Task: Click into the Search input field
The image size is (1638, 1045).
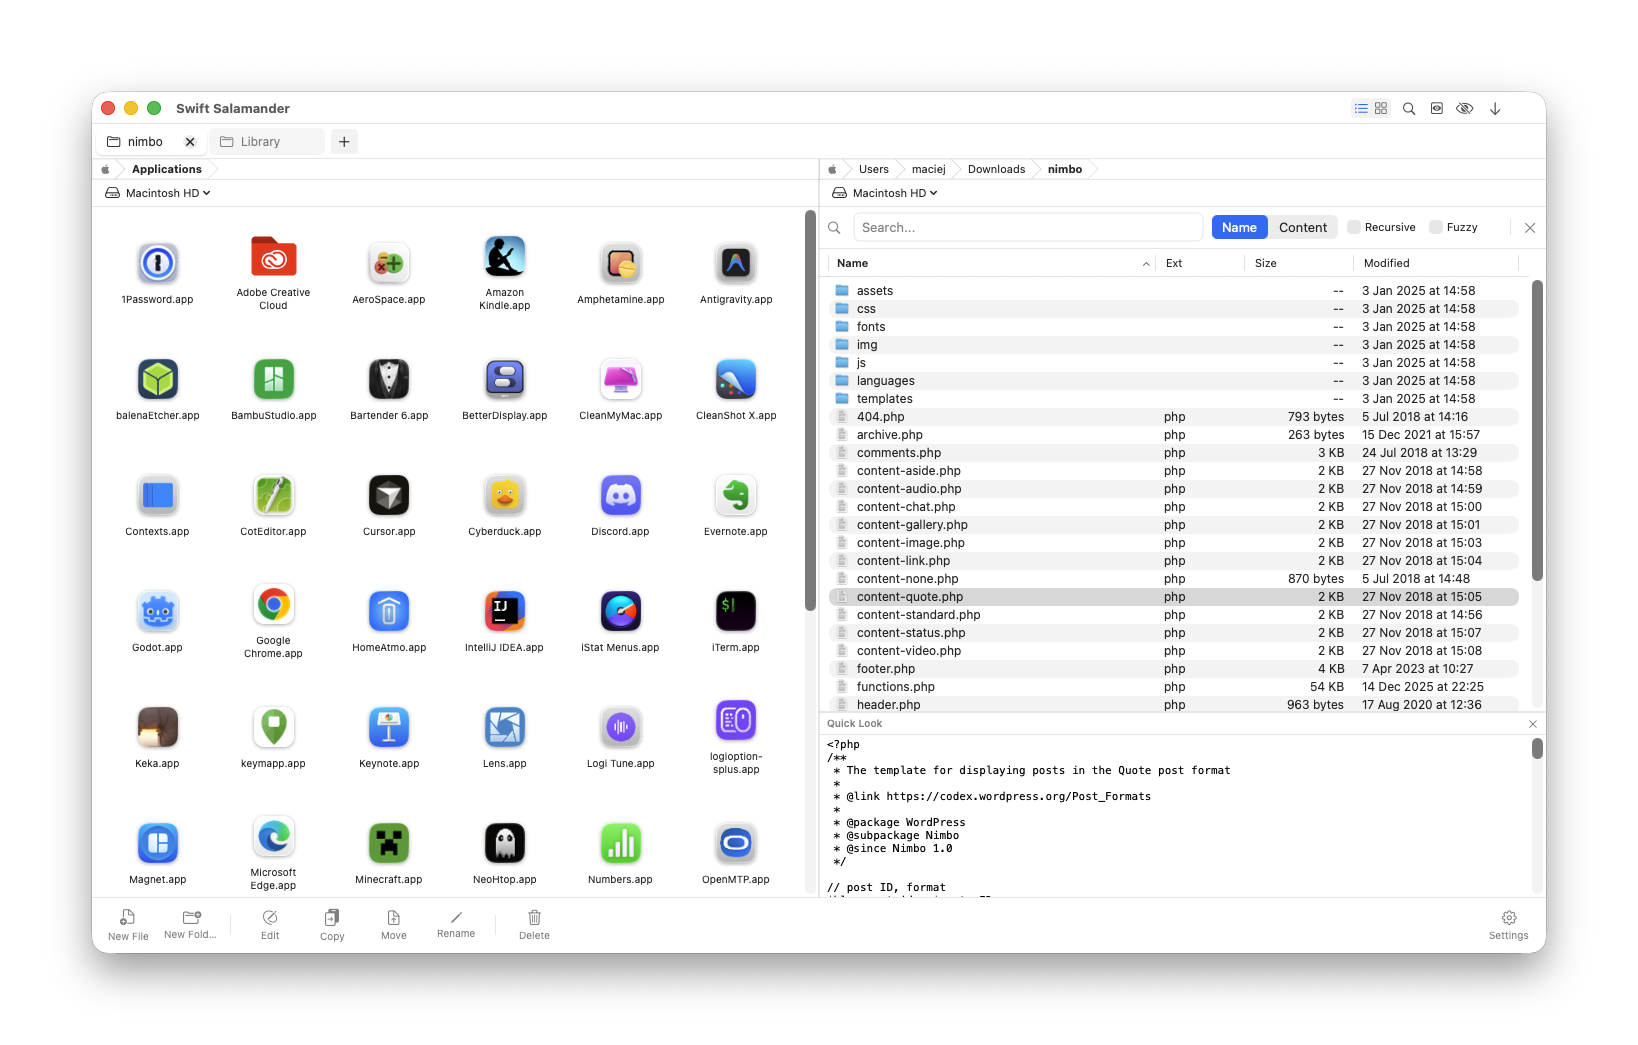Action: (x=1027, y=227)
